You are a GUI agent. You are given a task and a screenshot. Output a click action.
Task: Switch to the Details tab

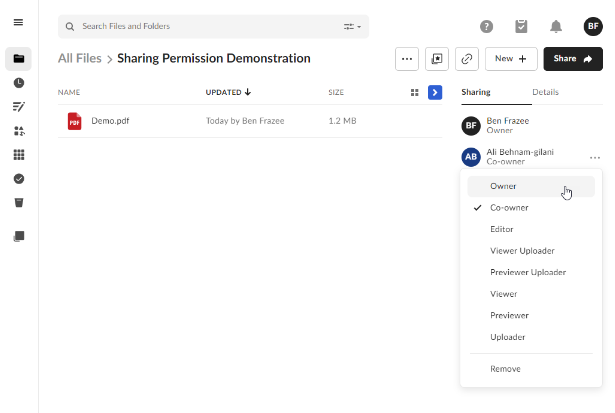tap(545, 92)
